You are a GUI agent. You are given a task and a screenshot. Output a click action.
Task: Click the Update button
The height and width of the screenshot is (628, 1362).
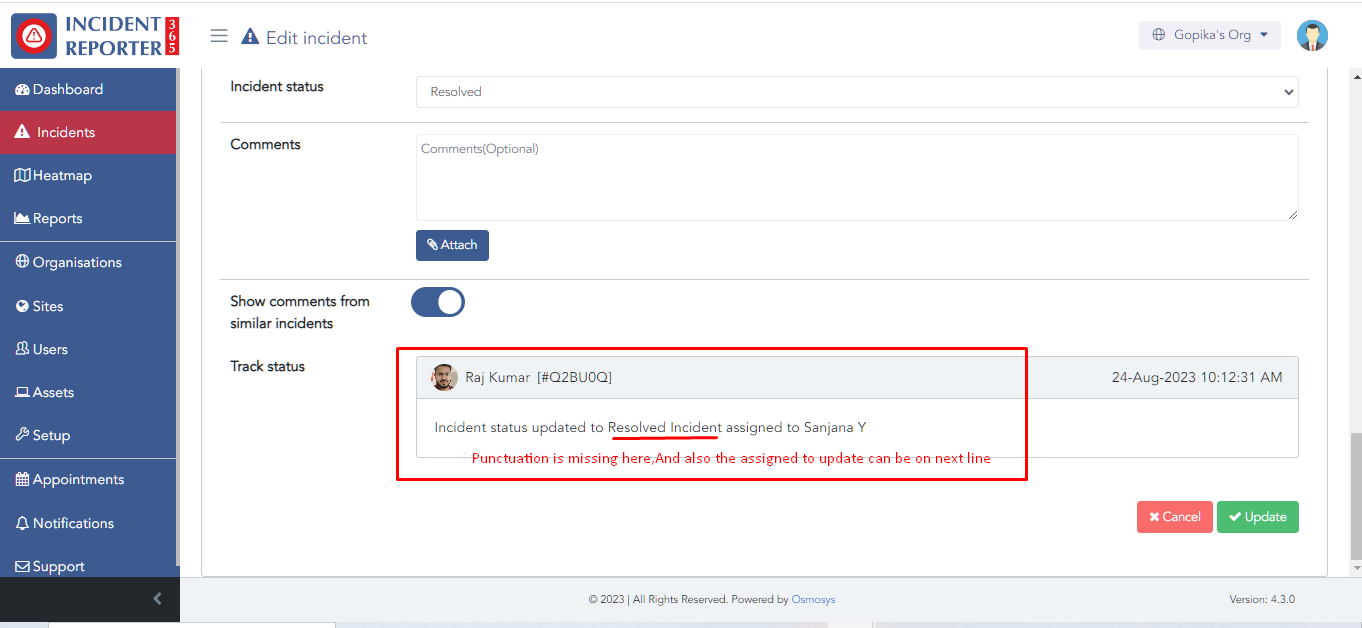pos(1257,517)
